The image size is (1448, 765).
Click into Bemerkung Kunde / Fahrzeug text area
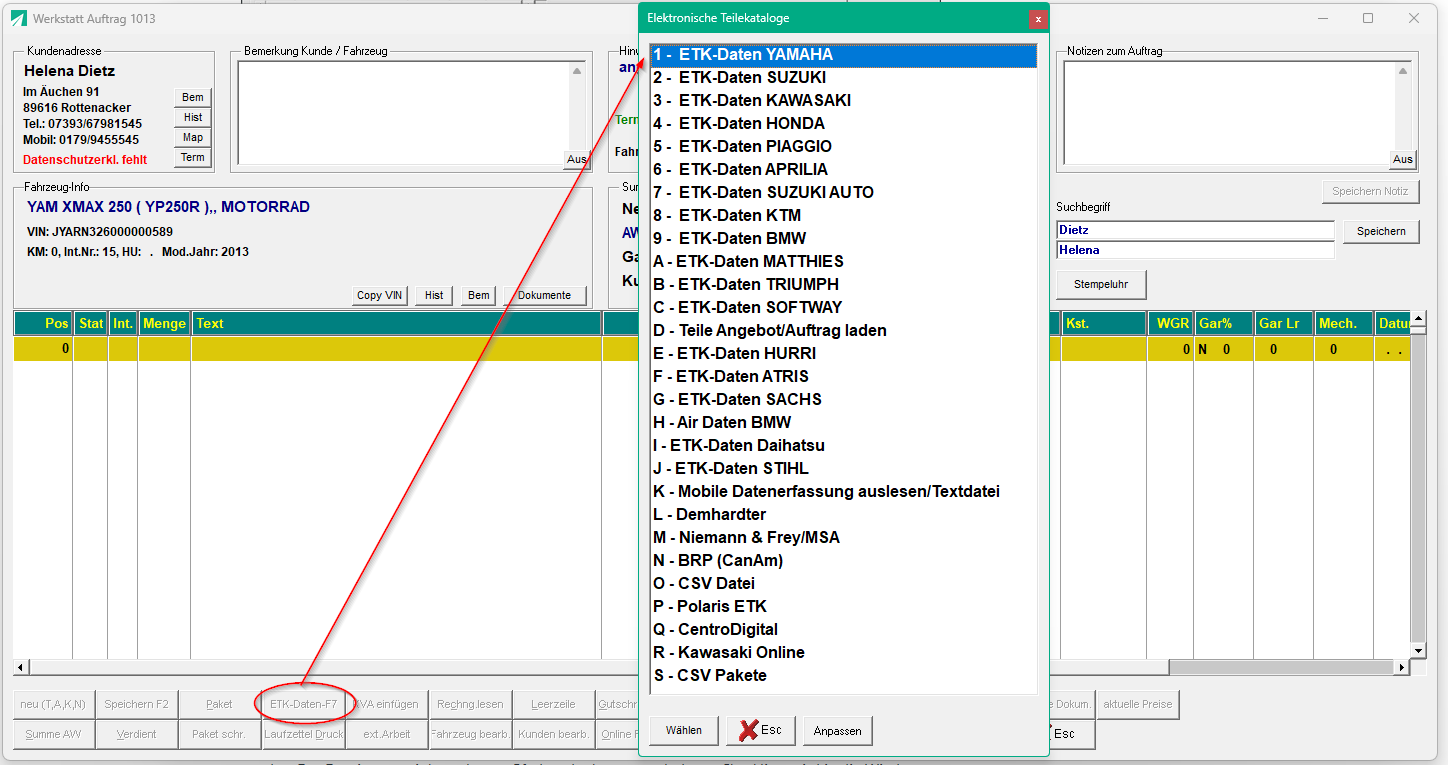pos(404,112)
